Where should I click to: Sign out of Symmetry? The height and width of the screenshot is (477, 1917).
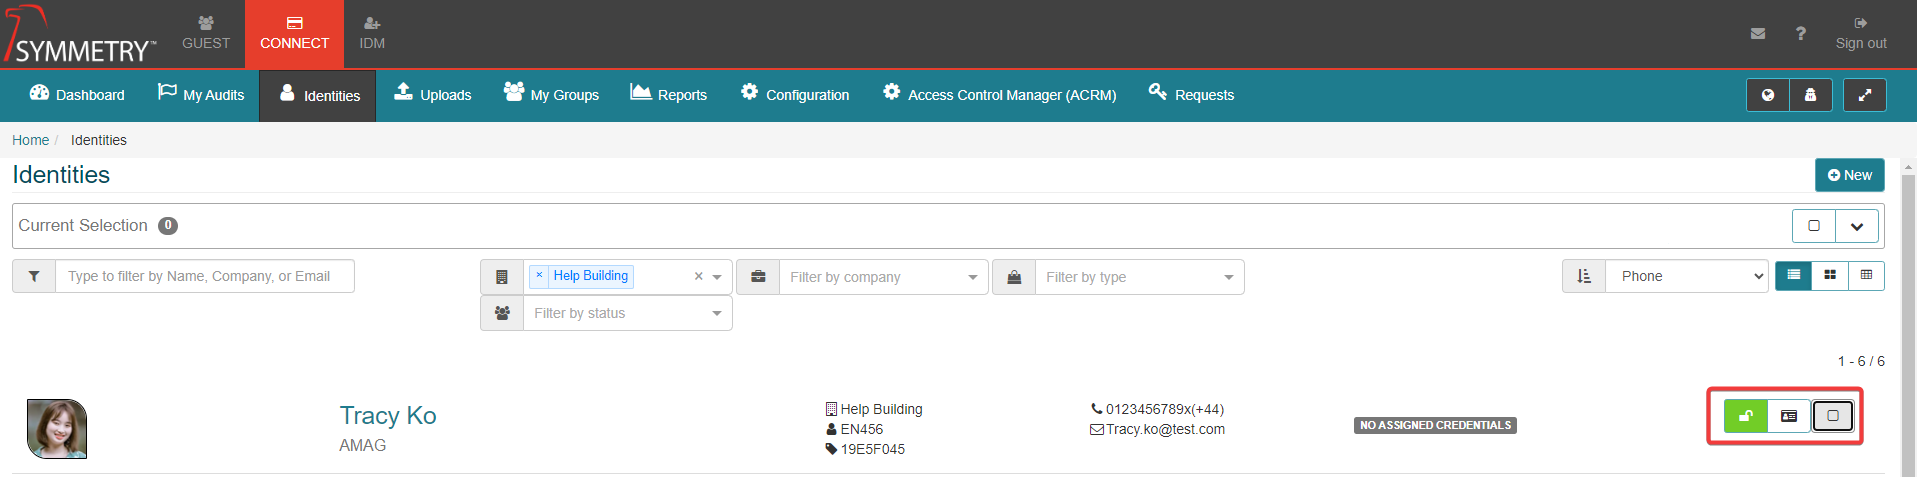coord(1861,34)
